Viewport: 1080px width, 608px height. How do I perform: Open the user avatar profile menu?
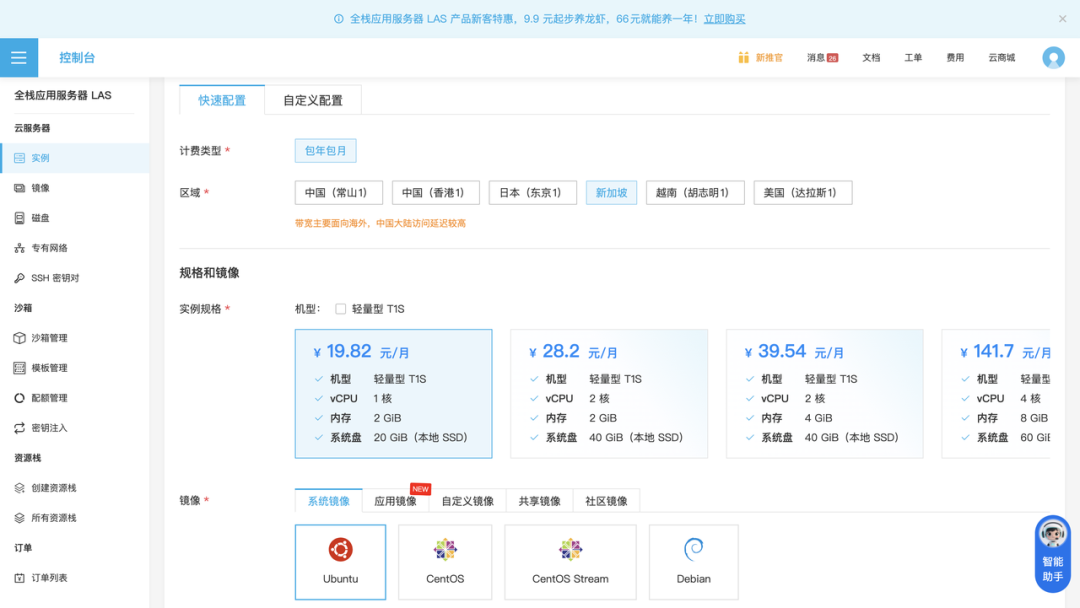(x=1053, y=58)
